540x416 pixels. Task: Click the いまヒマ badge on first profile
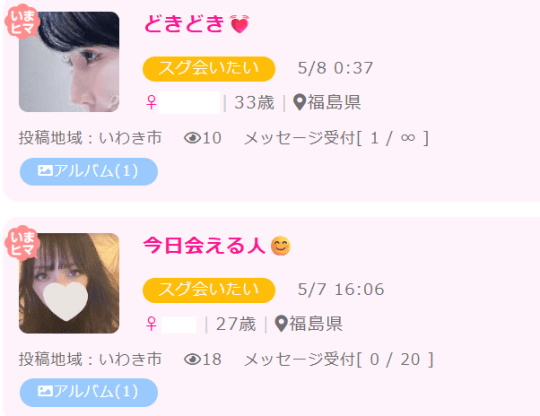click(x=21, y=22)
